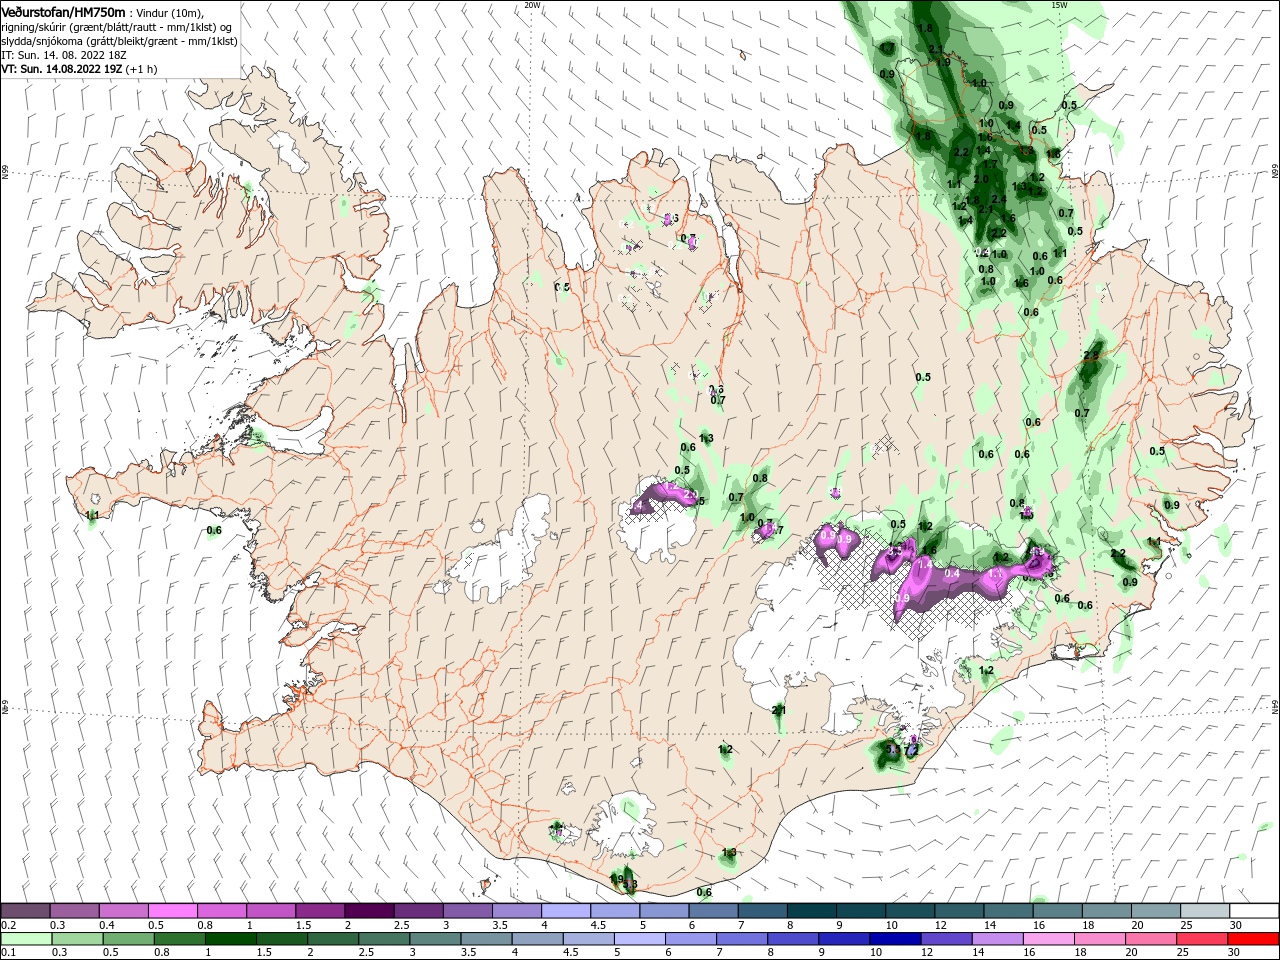
Task: Click the '(+1 h)' forecast offset text
Action: [142, 69]
